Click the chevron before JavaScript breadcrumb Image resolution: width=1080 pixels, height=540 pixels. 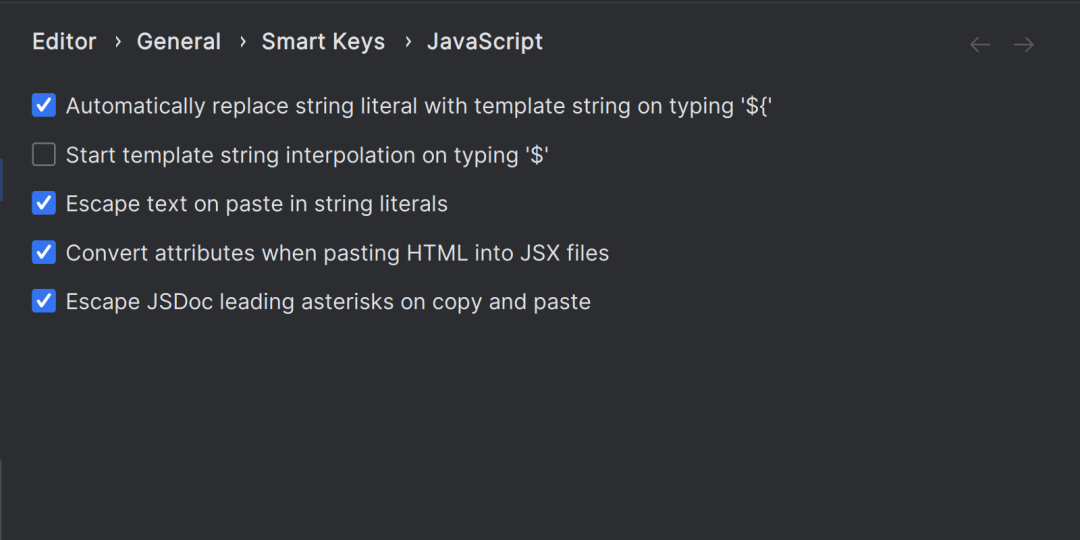(x=407, y=42)
